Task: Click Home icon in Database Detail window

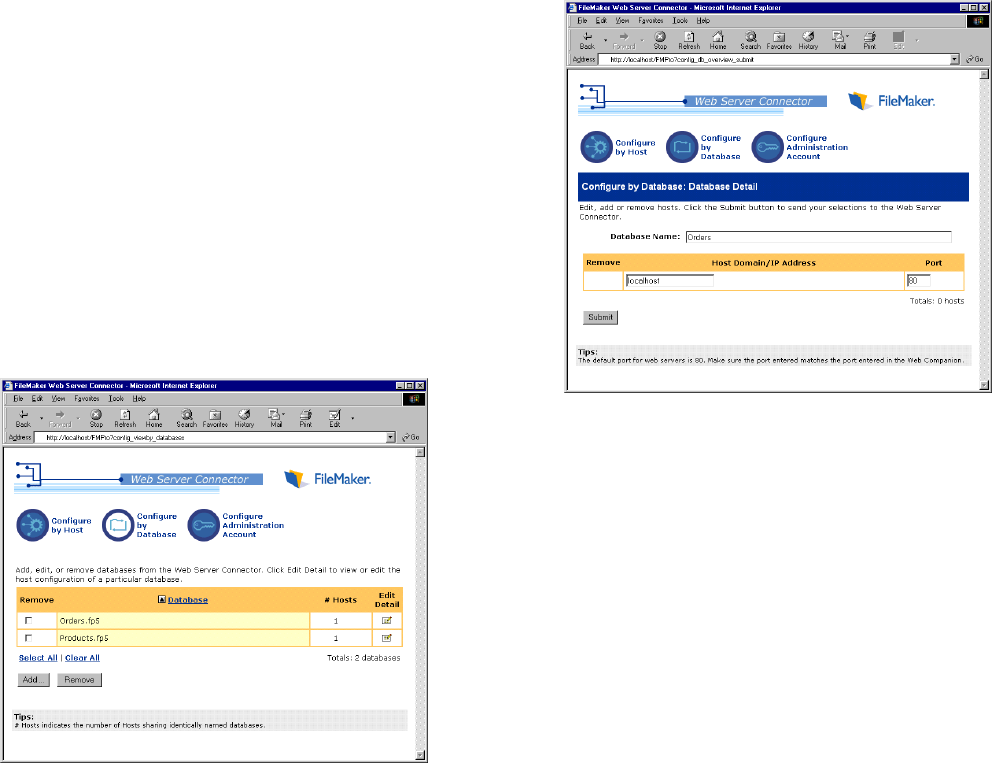Action: (717, 40)
